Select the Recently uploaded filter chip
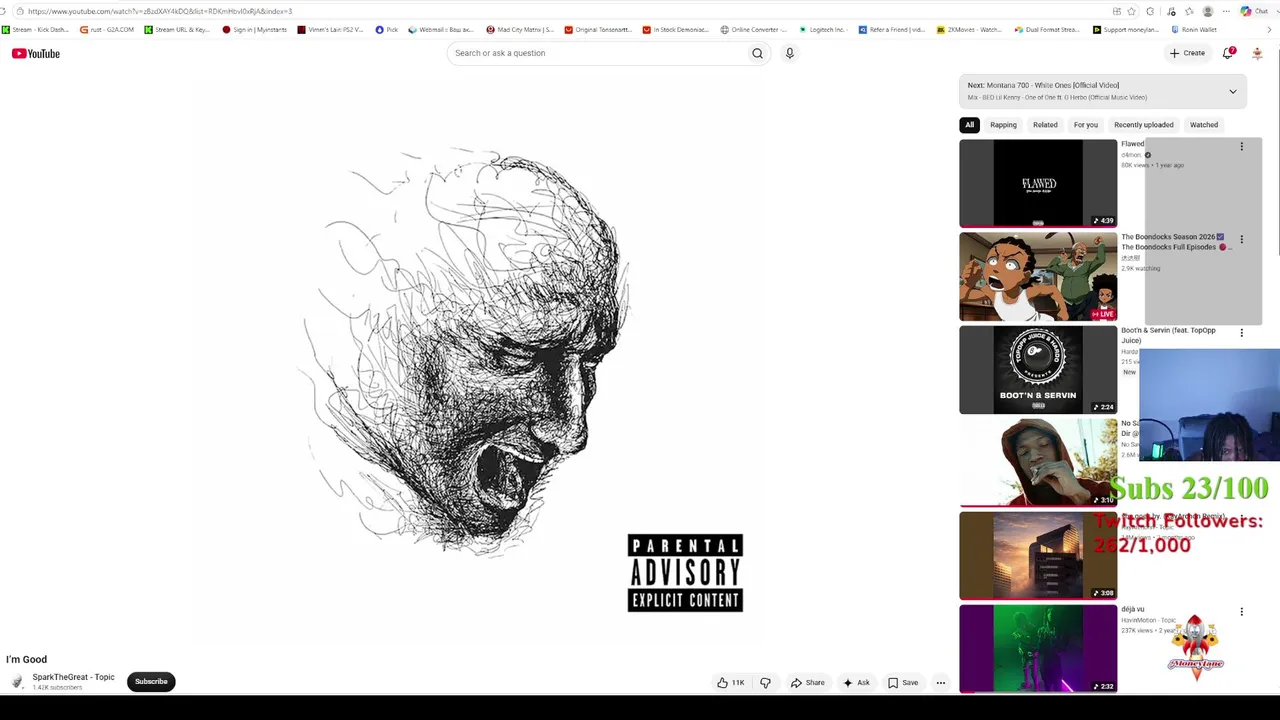This screenshot has width=1280, height=720. pyautogui.click(x=1144, y=125)
